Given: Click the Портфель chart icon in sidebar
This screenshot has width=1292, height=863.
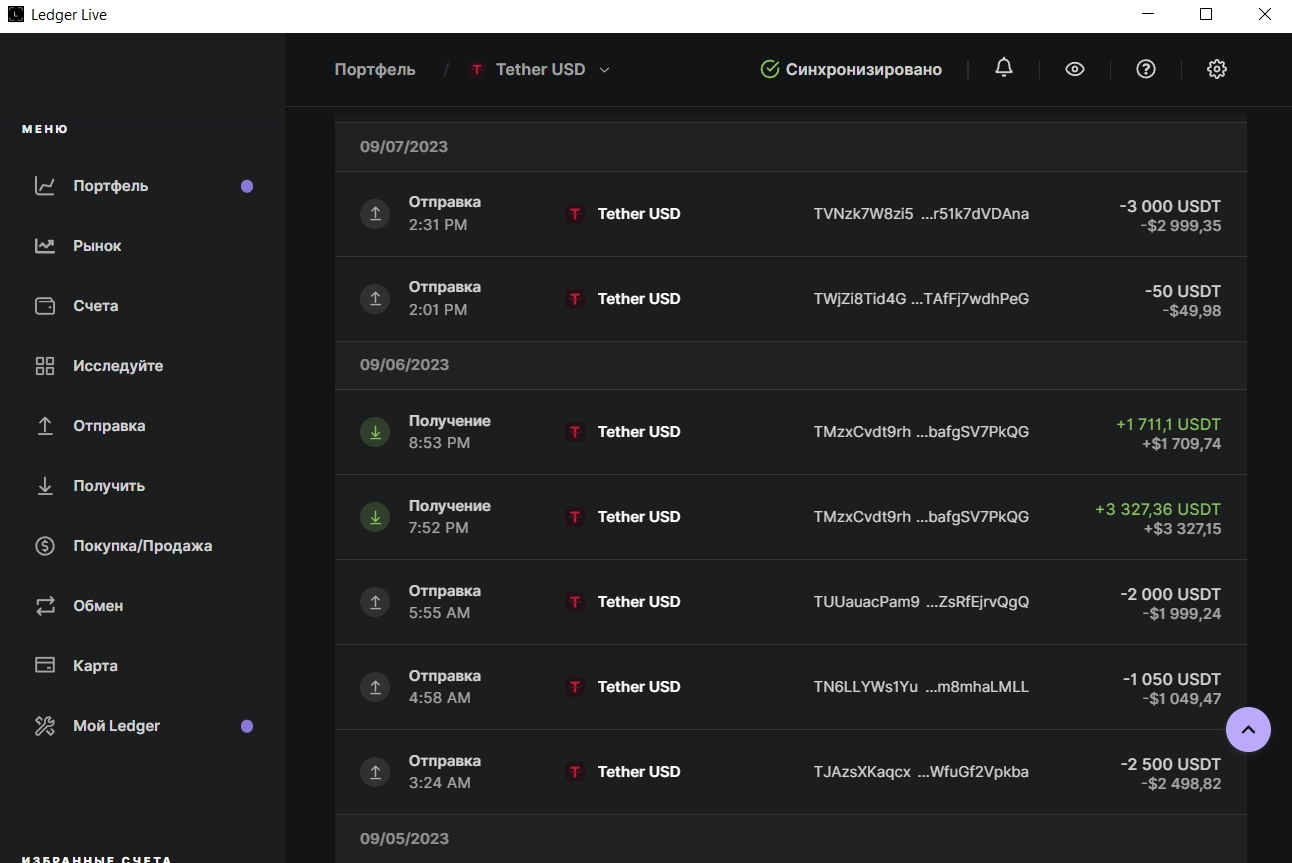Looking at the screenshot, I should (x=45, y=186).
